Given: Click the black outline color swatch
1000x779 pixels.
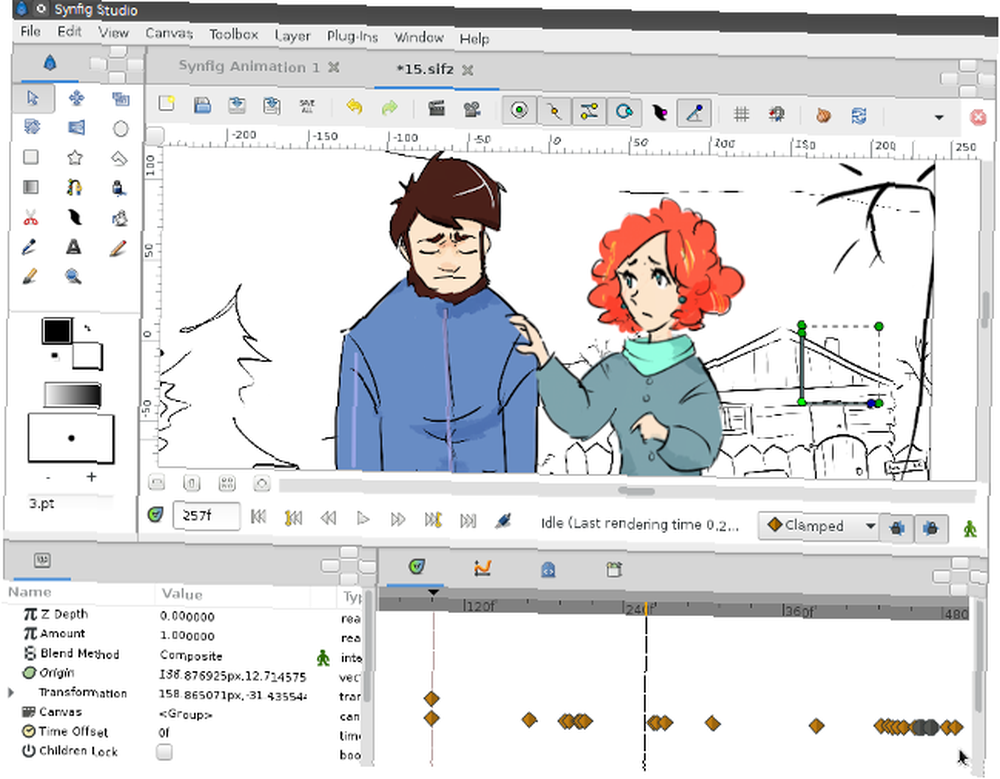Looking at the screenshot, I should pos(57,331).
